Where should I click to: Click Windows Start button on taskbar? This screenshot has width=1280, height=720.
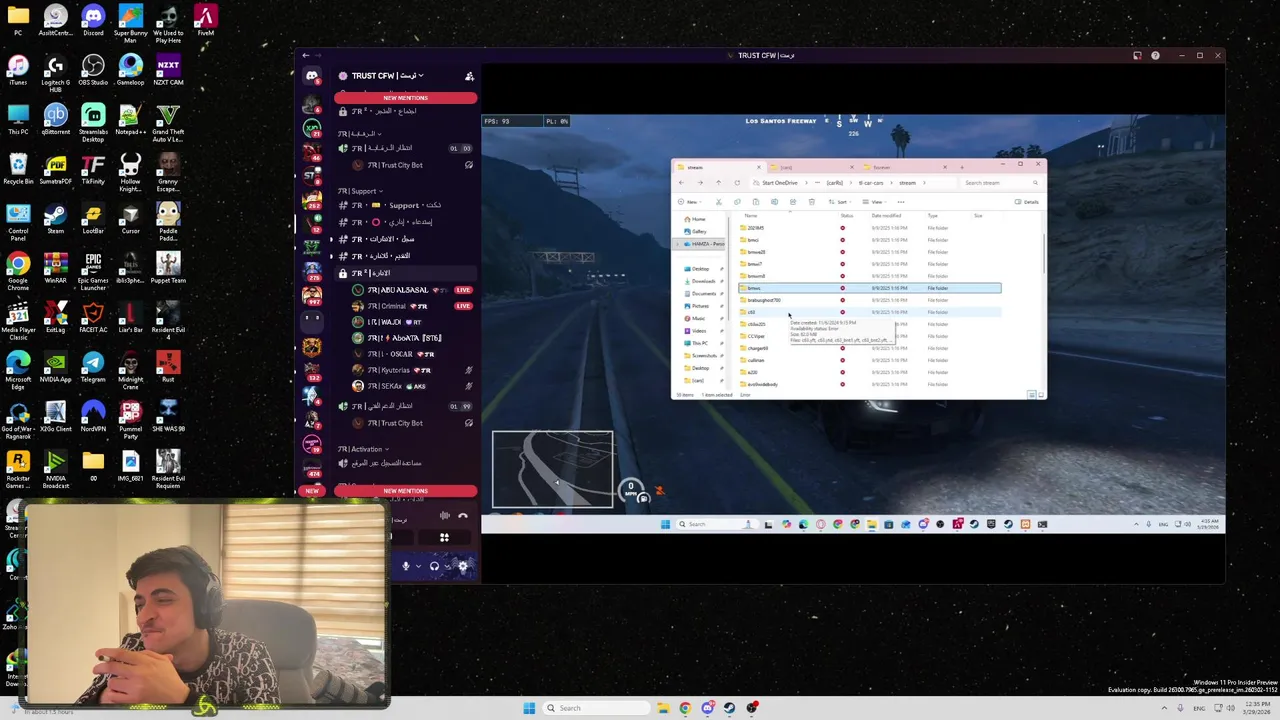coord(529,708)
